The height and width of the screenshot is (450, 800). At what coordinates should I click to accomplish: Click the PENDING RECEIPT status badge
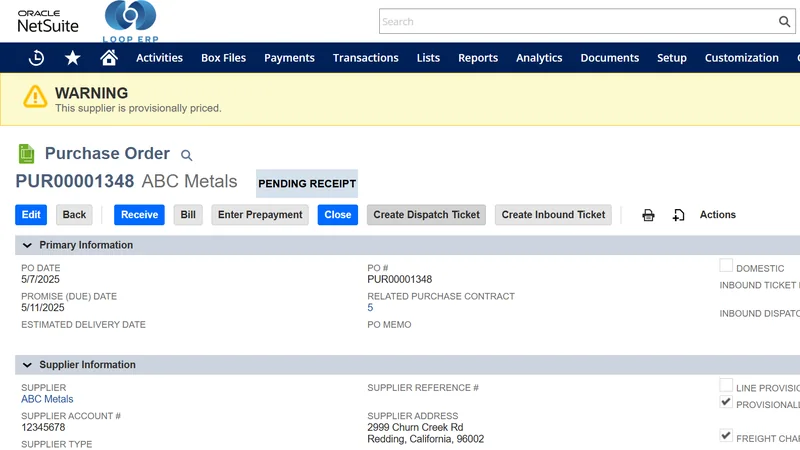tap(307, 184)
